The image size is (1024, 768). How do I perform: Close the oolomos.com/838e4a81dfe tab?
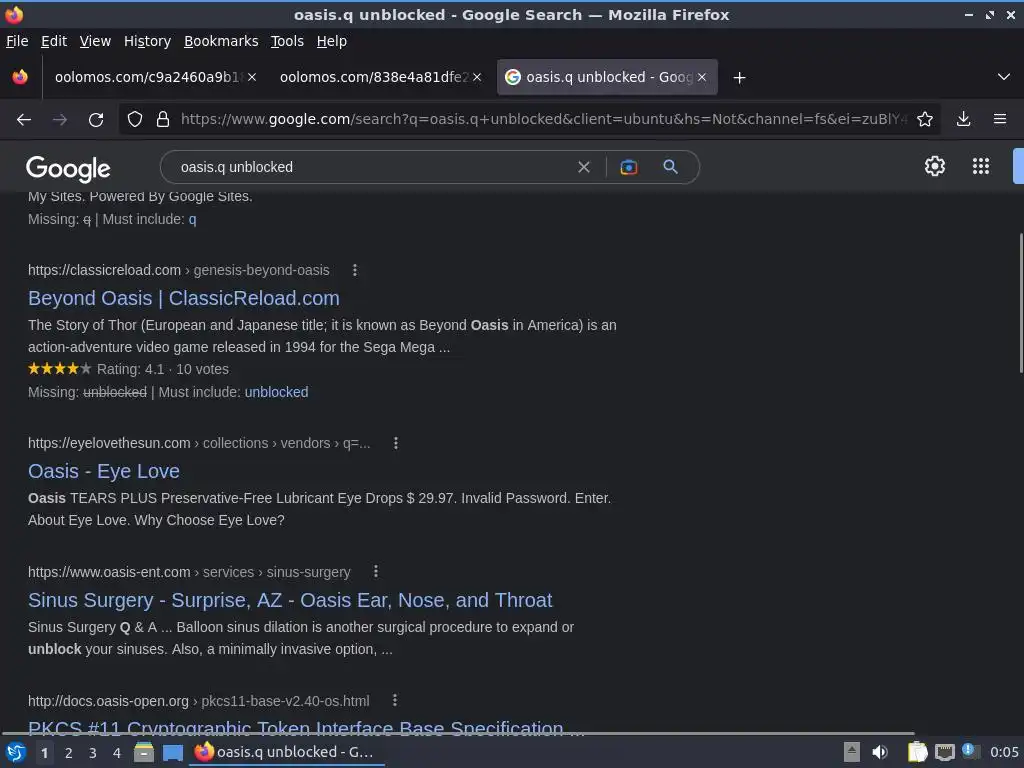click(477, 77)
